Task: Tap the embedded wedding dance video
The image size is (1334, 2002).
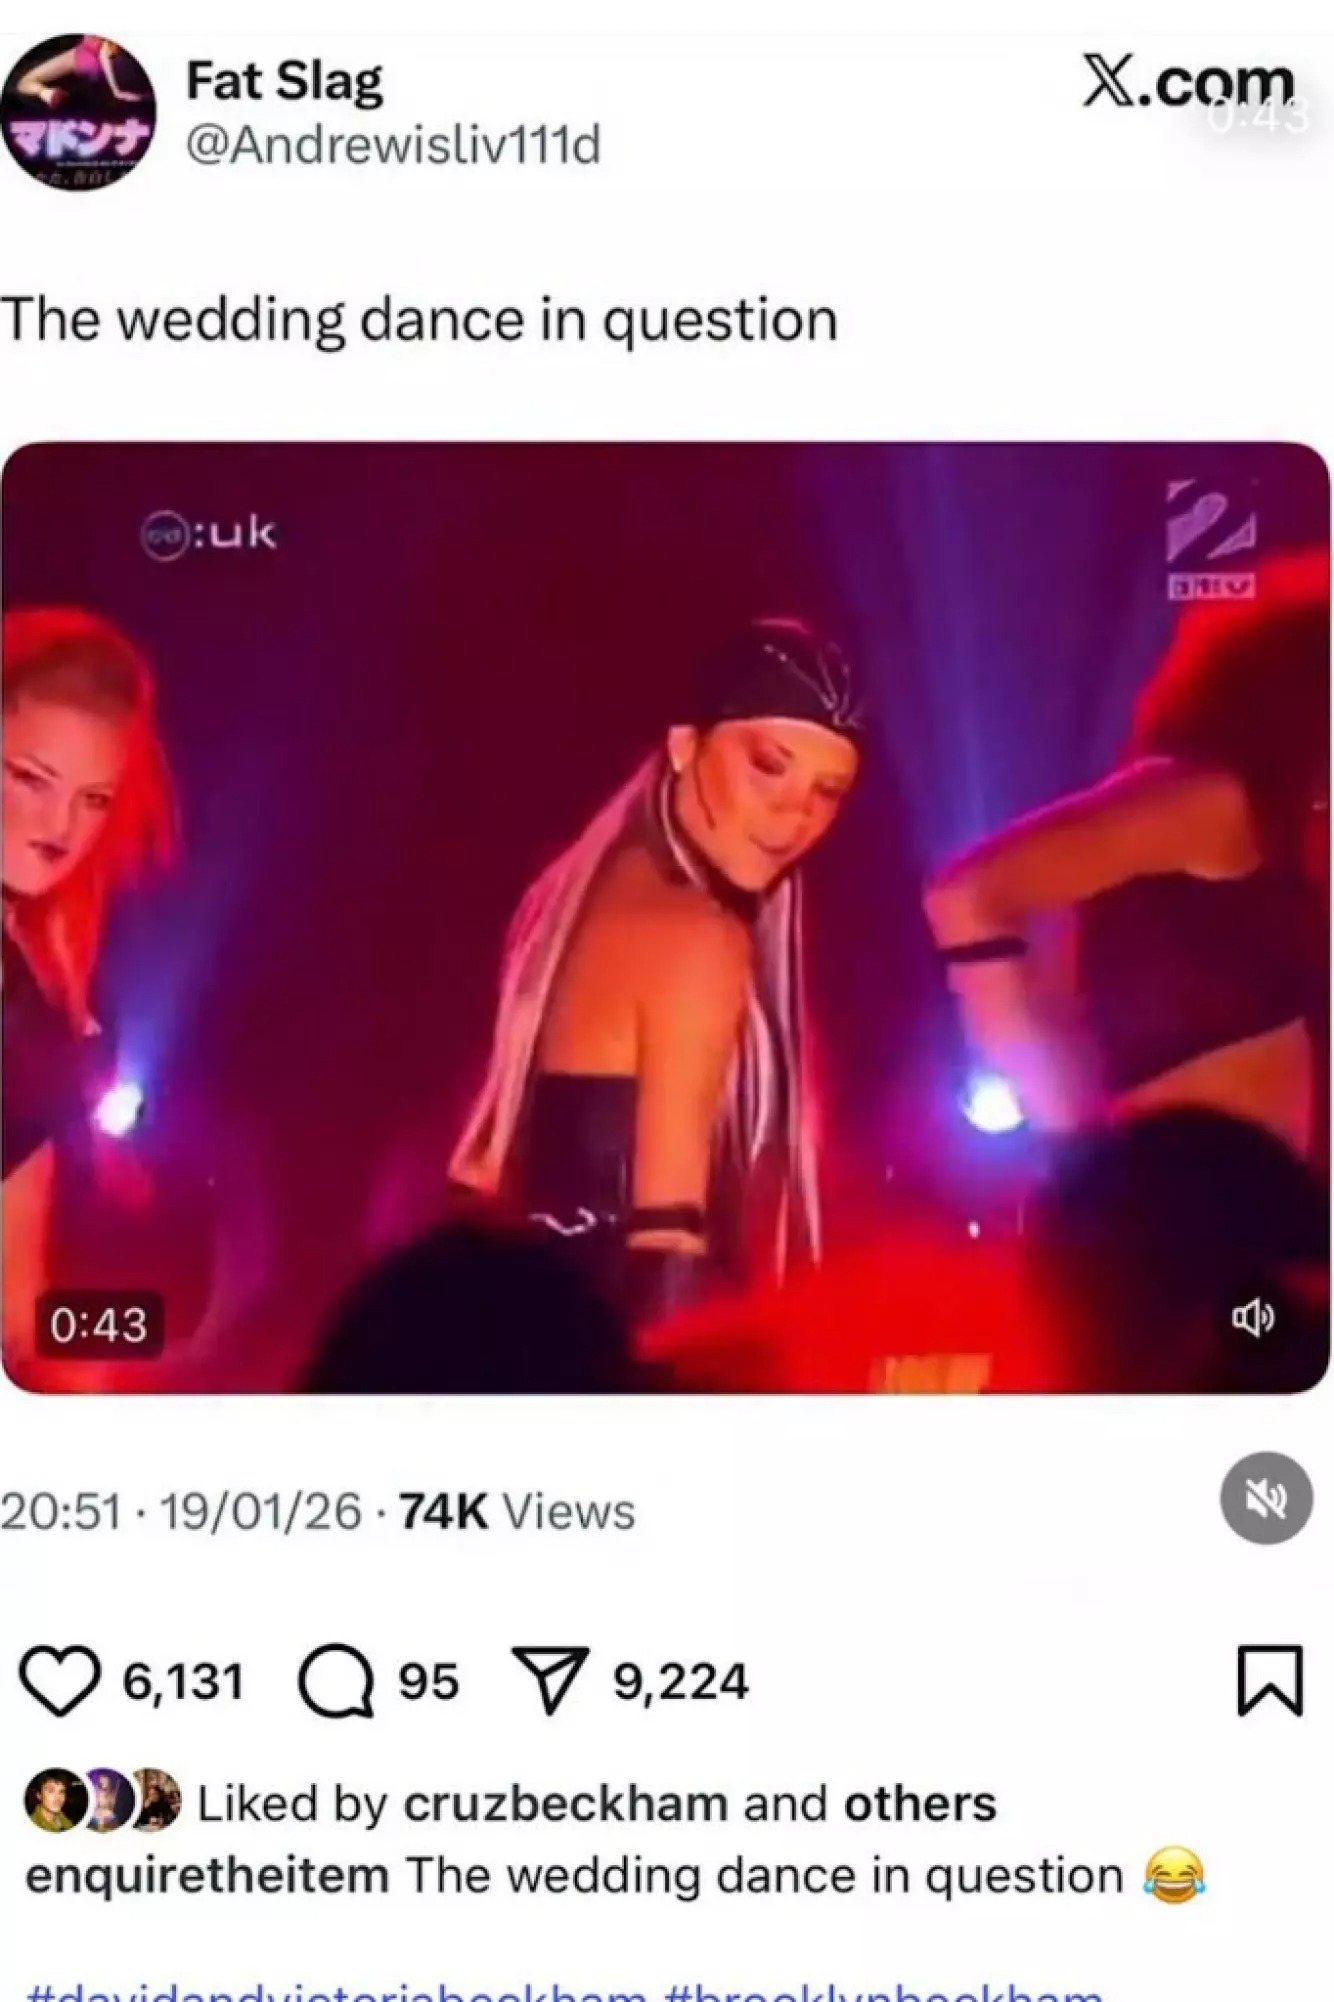Action: (666, 917)
